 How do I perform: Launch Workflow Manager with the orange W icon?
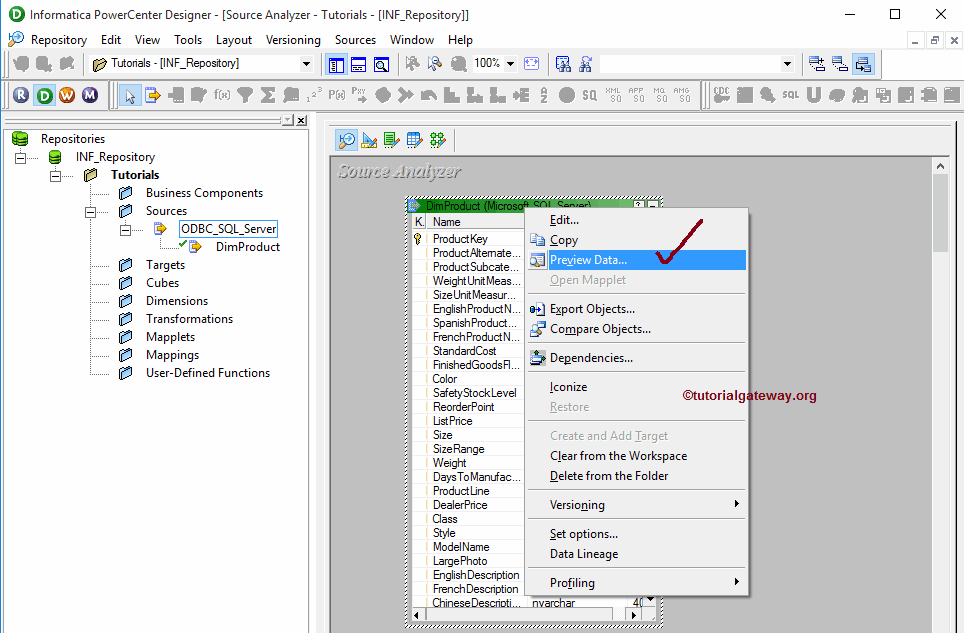tap(67, 95)
